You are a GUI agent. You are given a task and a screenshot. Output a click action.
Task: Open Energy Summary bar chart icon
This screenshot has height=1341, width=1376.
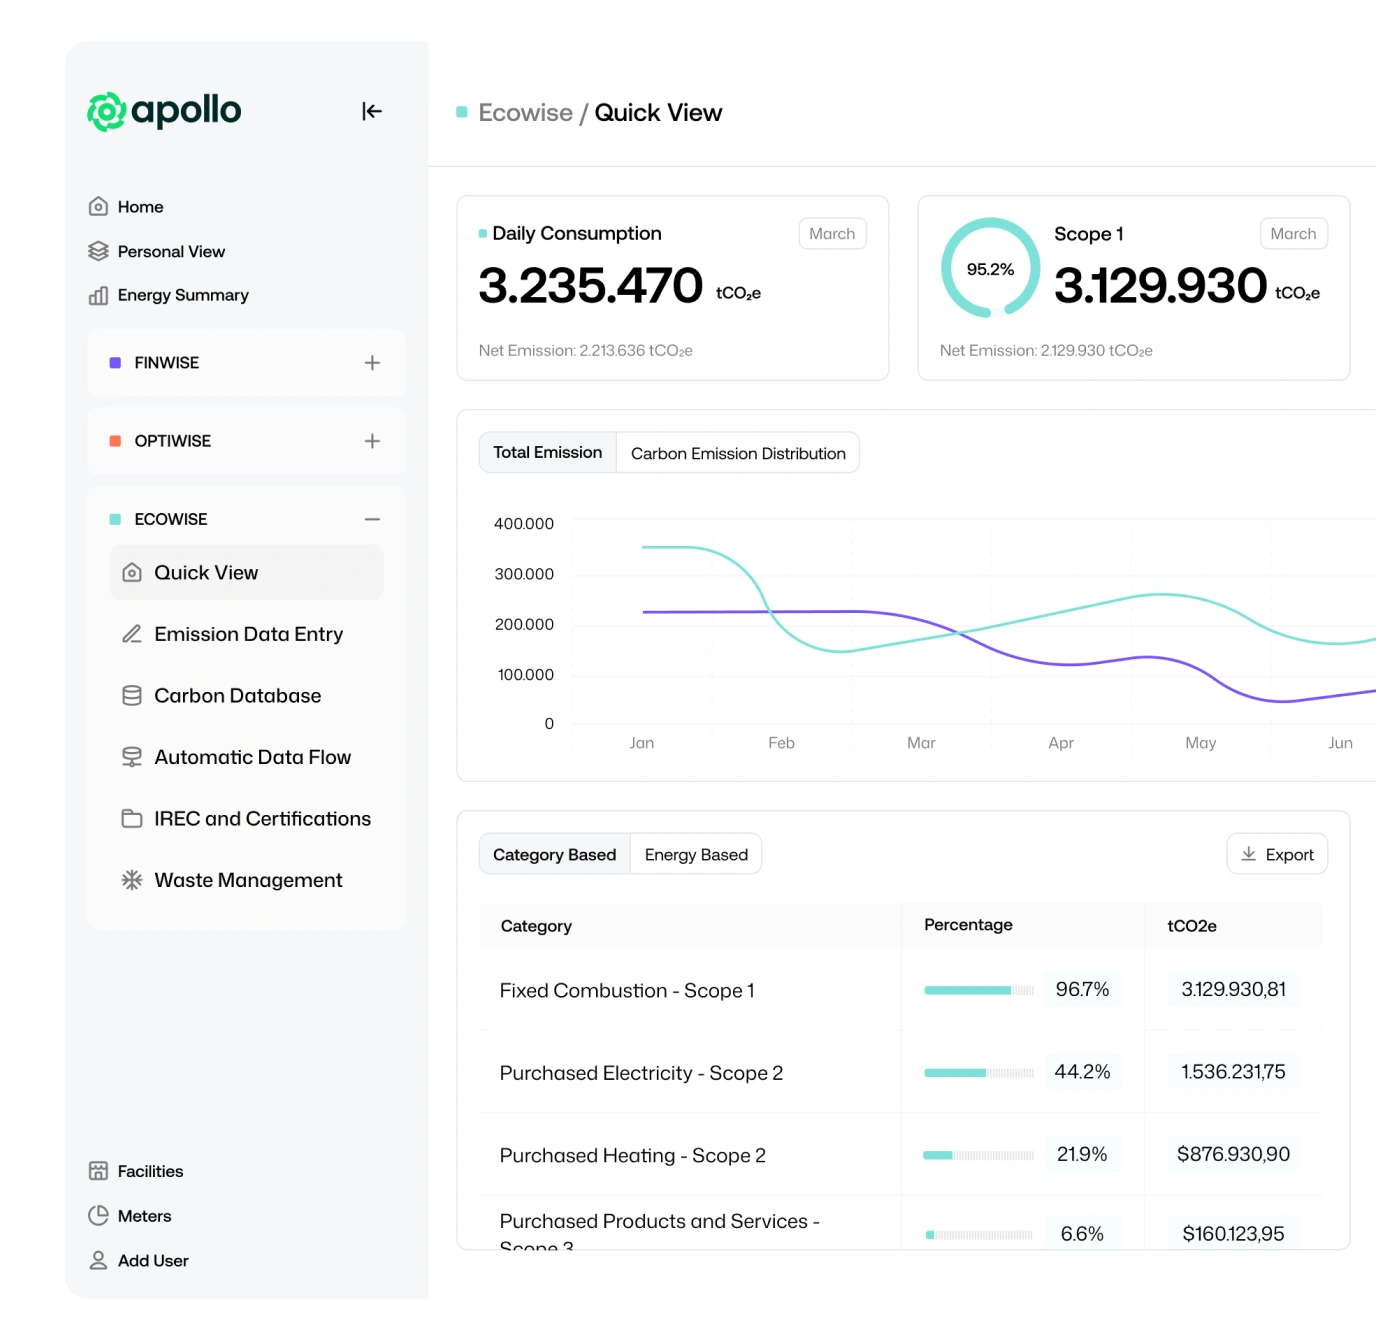(x=98, y=295)
